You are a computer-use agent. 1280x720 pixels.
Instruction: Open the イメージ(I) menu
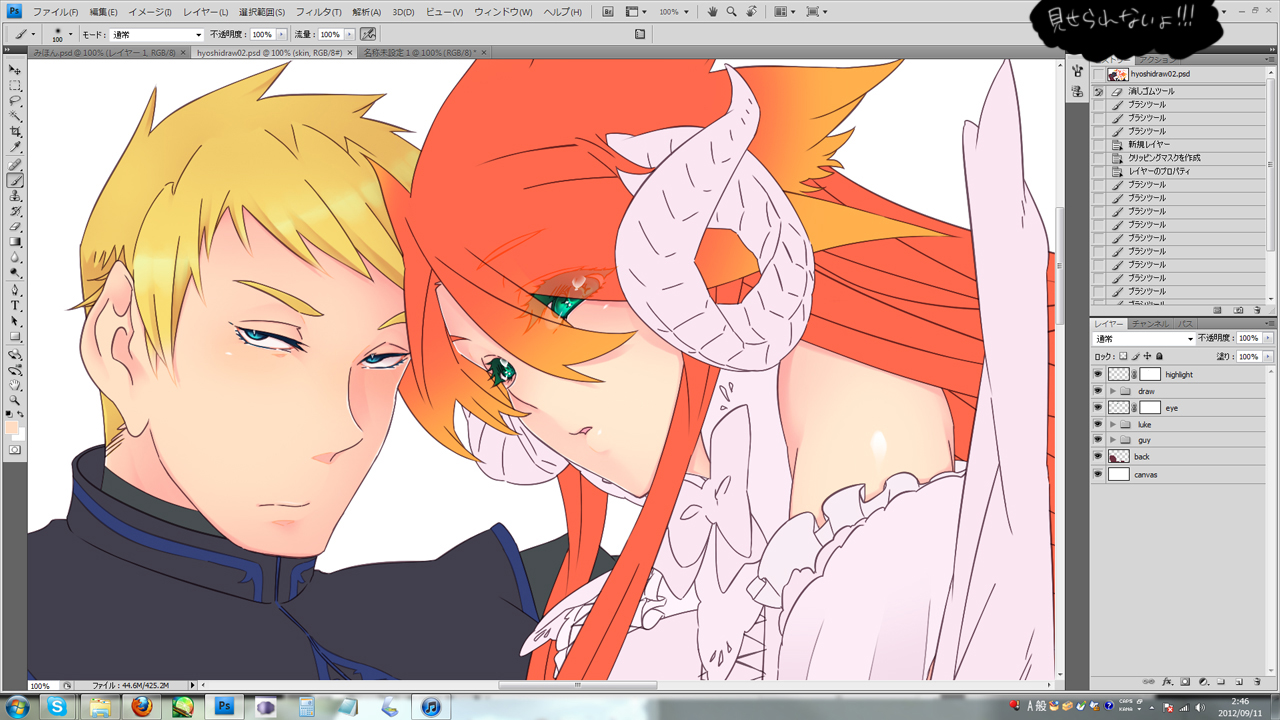coord(149,12)
